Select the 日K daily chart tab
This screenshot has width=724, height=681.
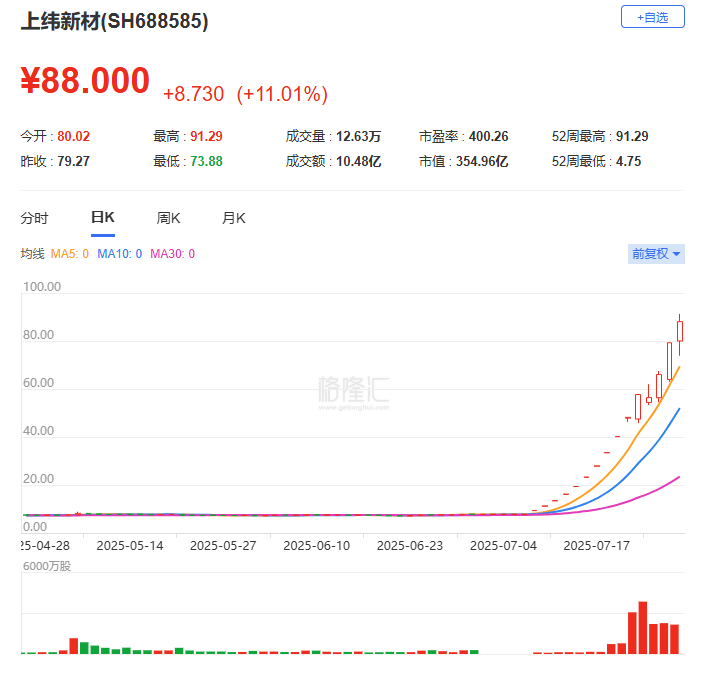pyautogui.click(x=103, y=217)
